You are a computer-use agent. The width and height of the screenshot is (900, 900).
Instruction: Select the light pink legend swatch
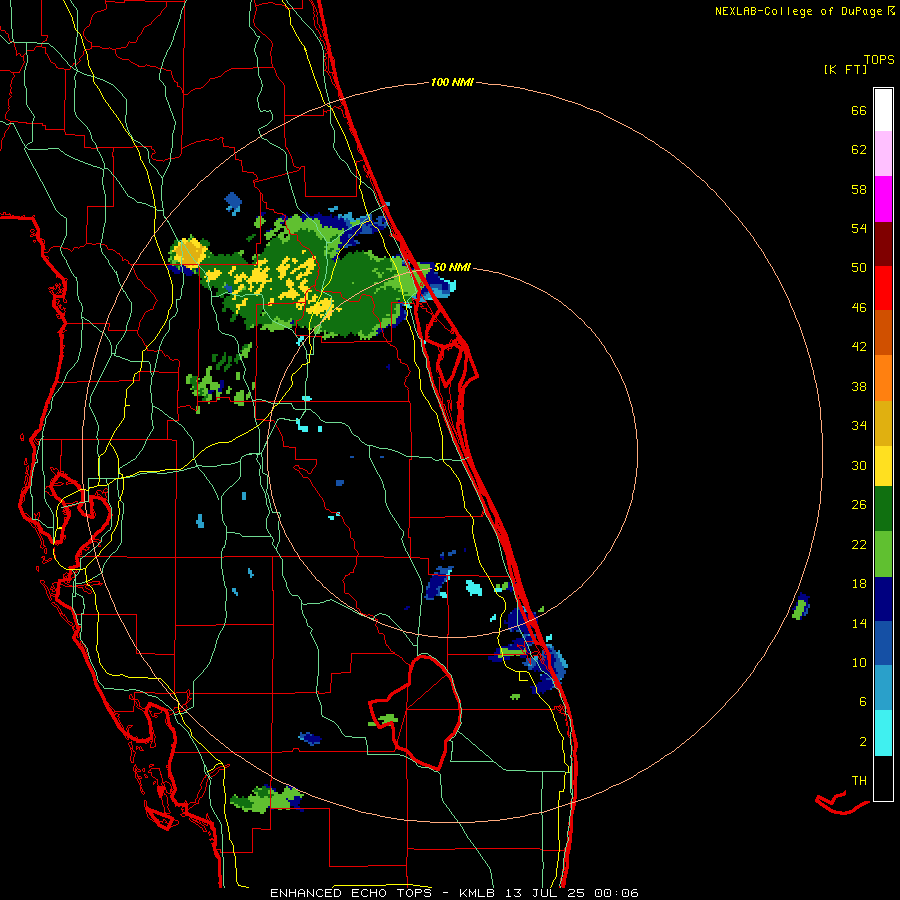(883, 154)
